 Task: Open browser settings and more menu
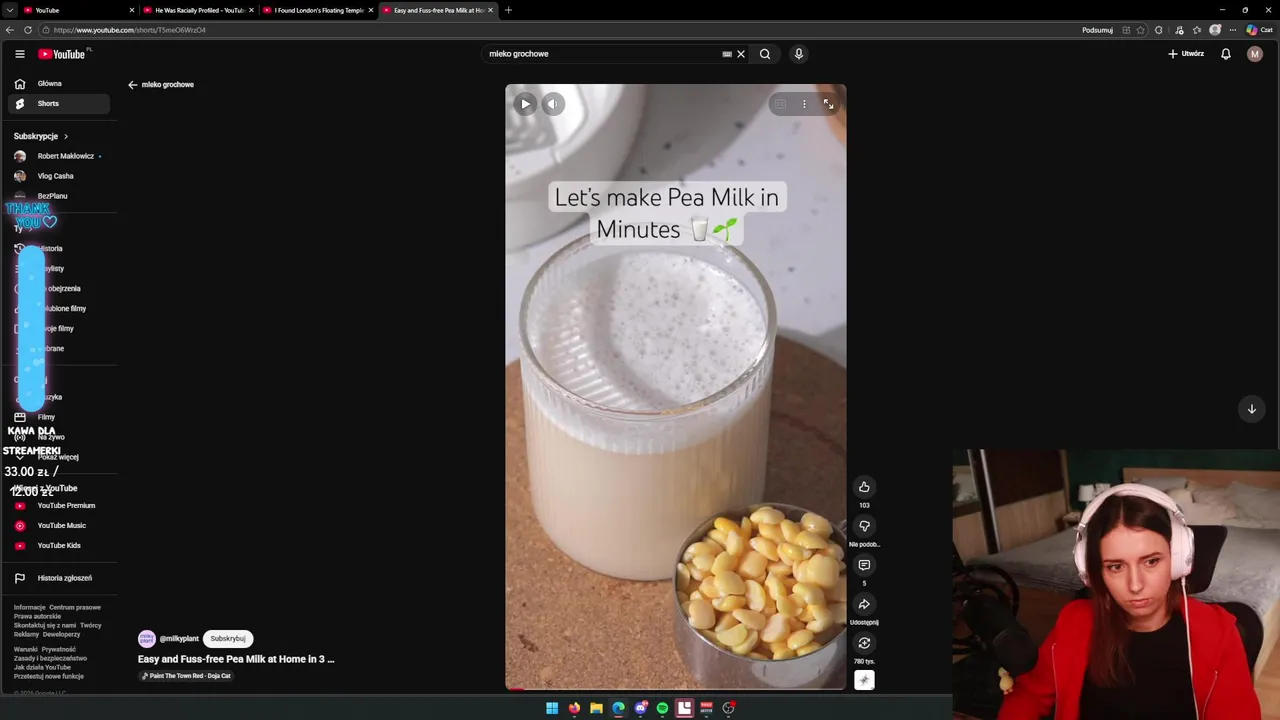click(1233, 30)
